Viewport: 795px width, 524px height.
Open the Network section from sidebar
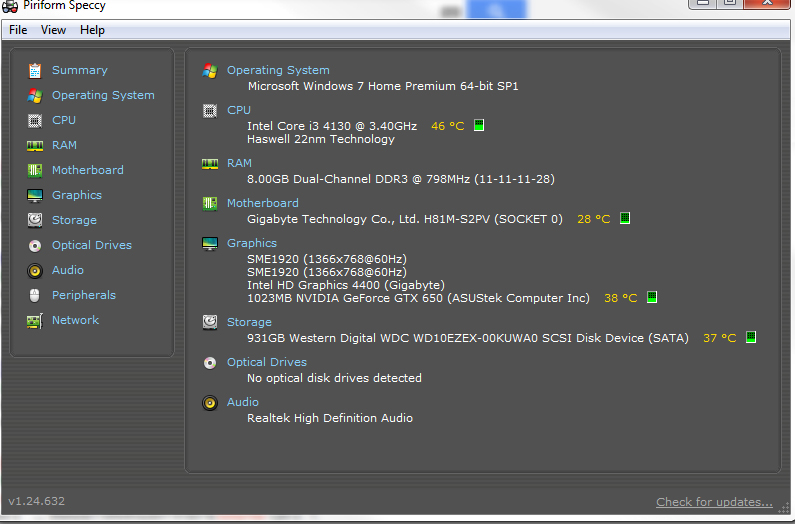[x=75, y=320]
